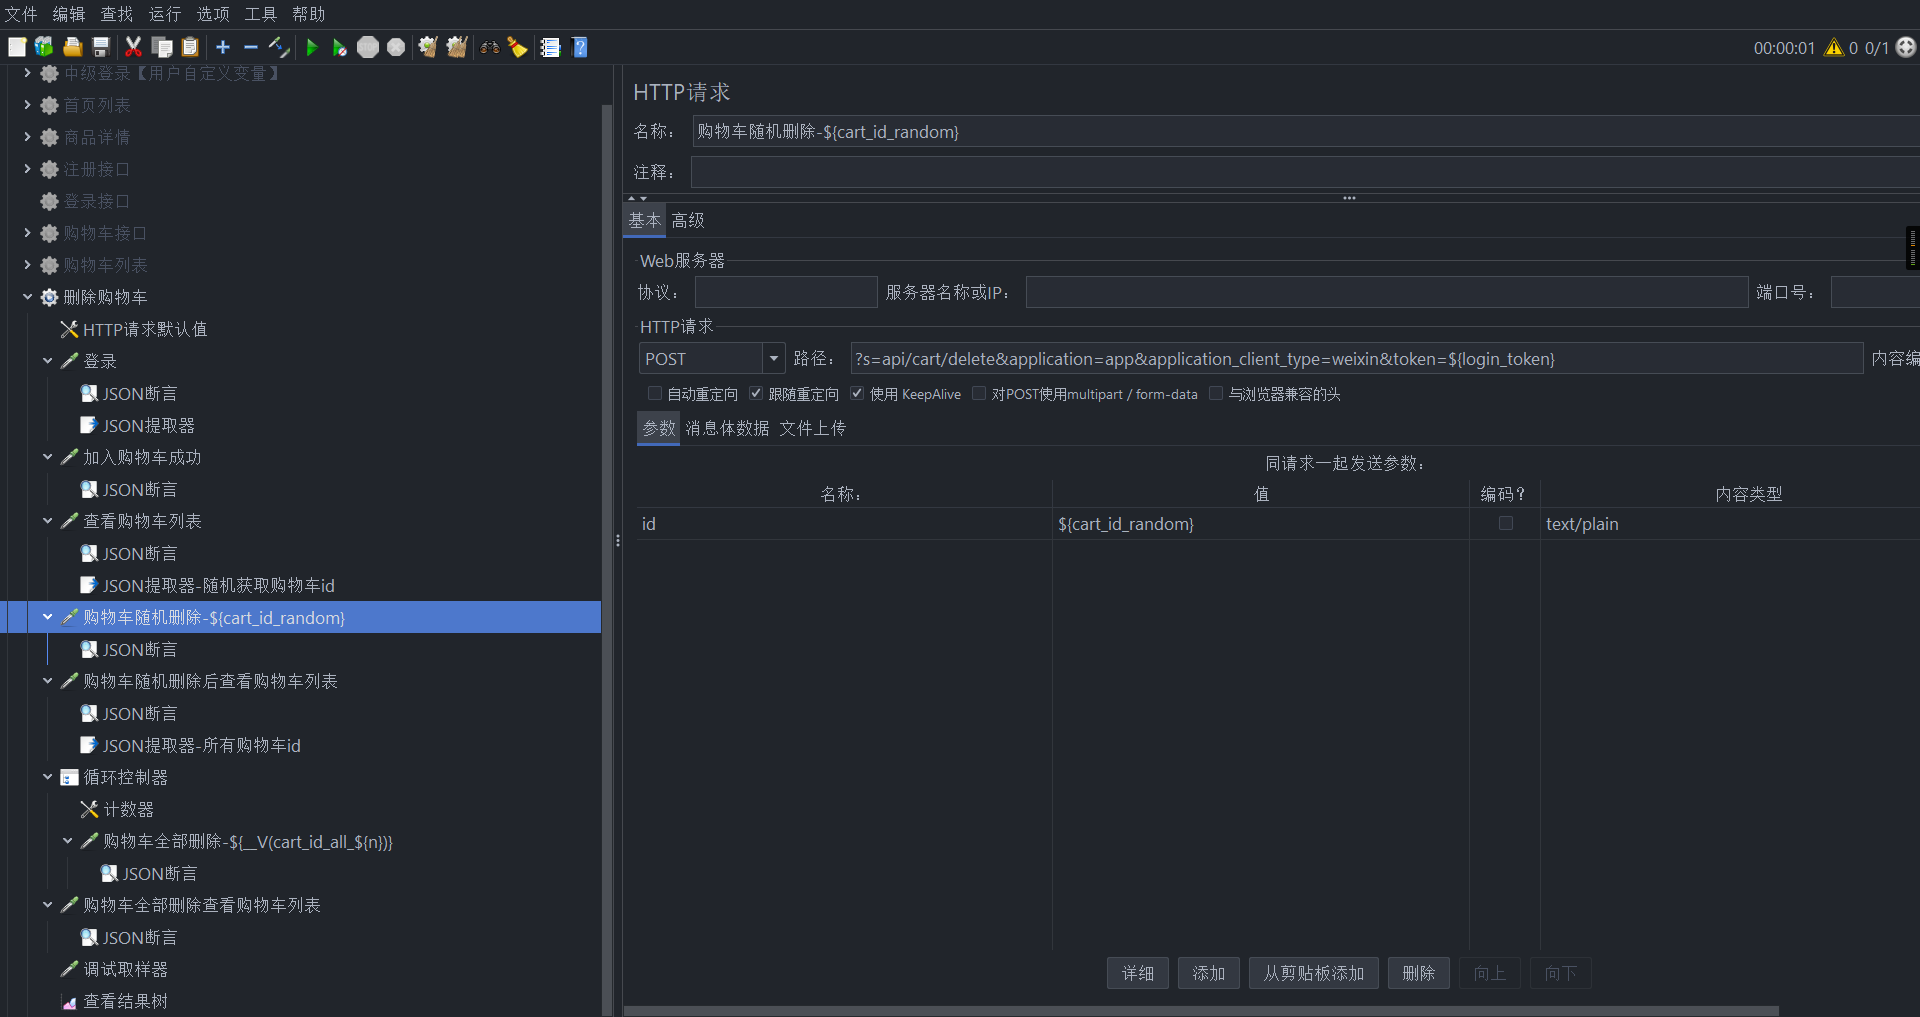Click the tree panel vertical scrollbar
1920x1017 pixels.
click(607, 560)
